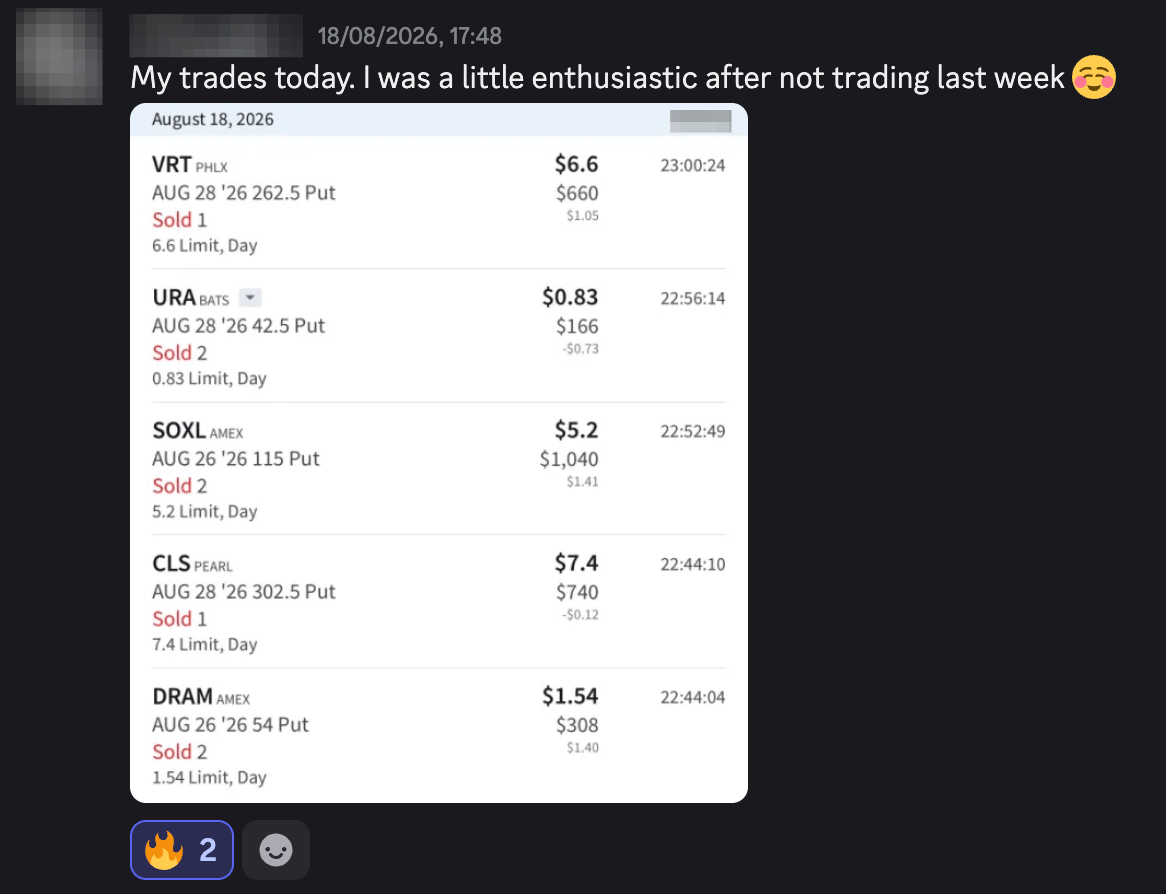Select the DRAM ticker symbol
This screenshot has width=1166, height=894.
click(183, 697)
